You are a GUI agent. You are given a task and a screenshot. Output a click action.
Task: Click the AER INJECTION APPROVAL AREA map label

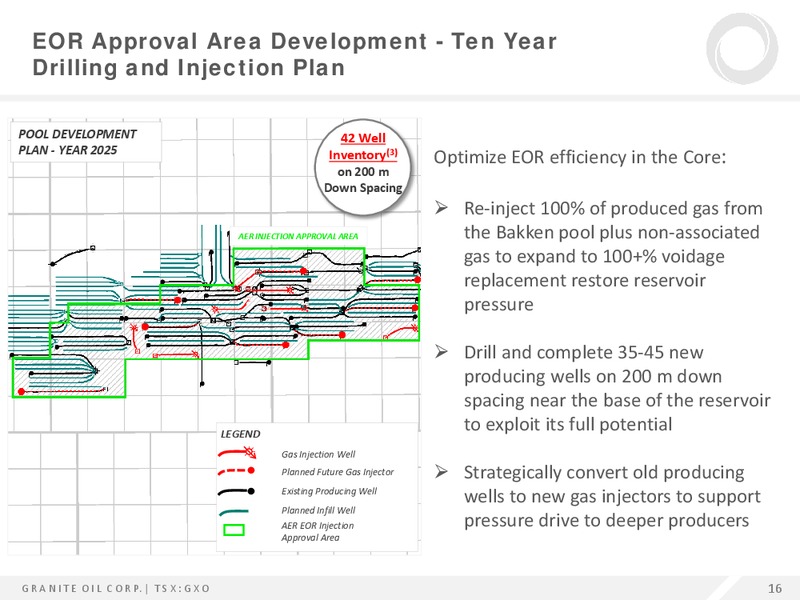pos(298,236)
